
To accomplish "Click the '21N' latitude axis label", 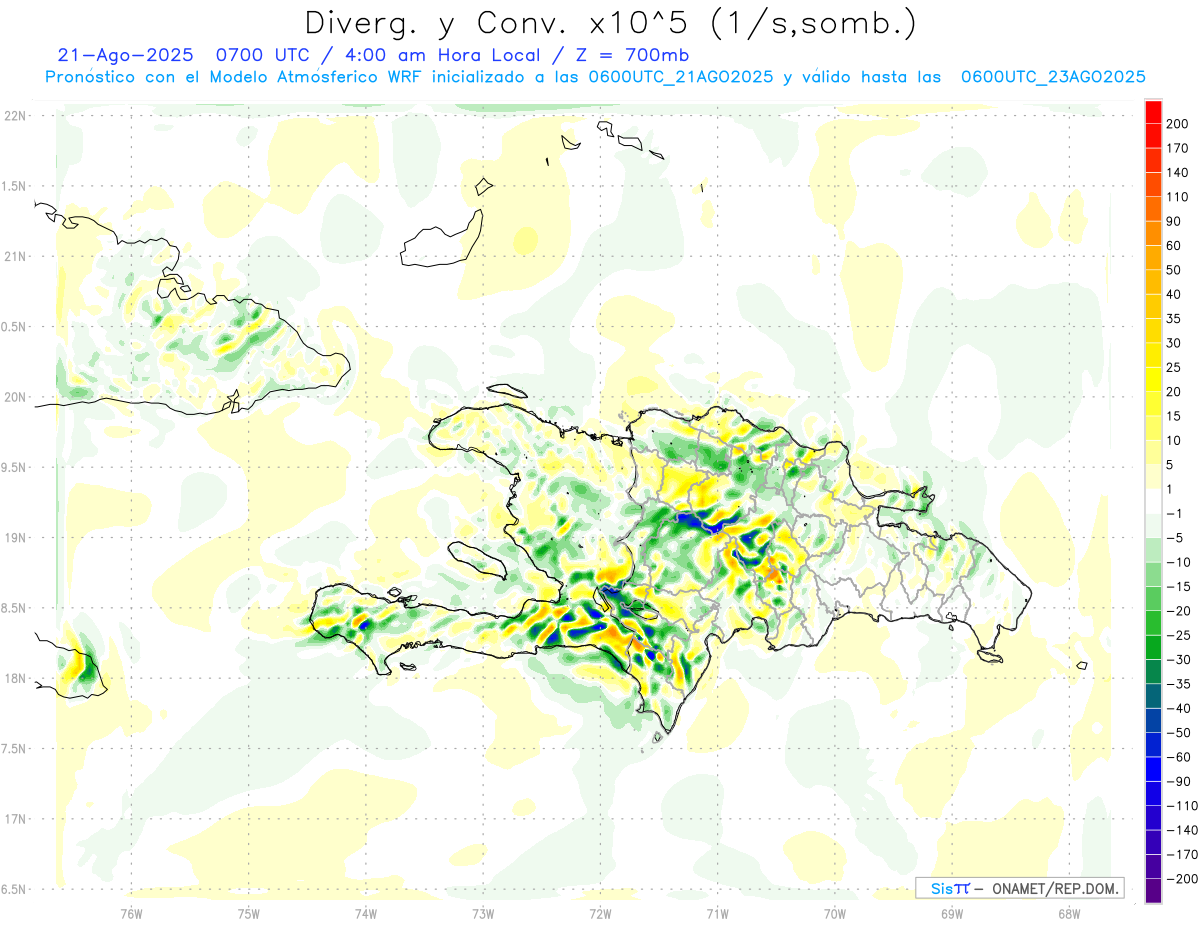I will point(14,256).
